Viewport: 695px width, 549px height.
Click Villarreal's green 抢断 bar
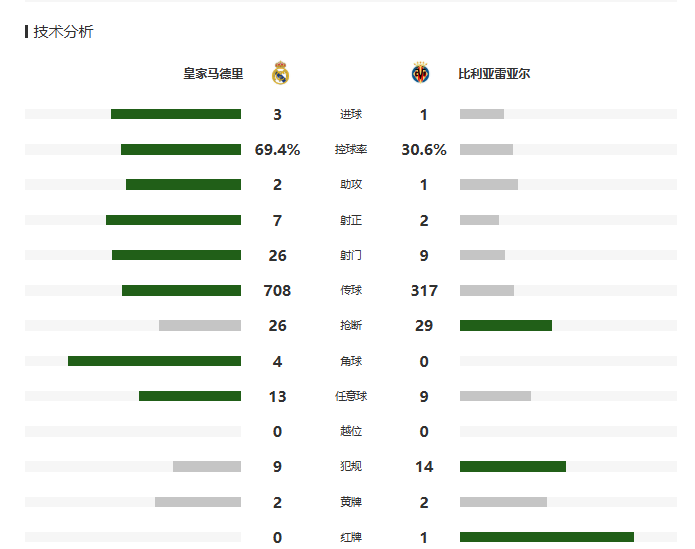(x=505, y=326)
